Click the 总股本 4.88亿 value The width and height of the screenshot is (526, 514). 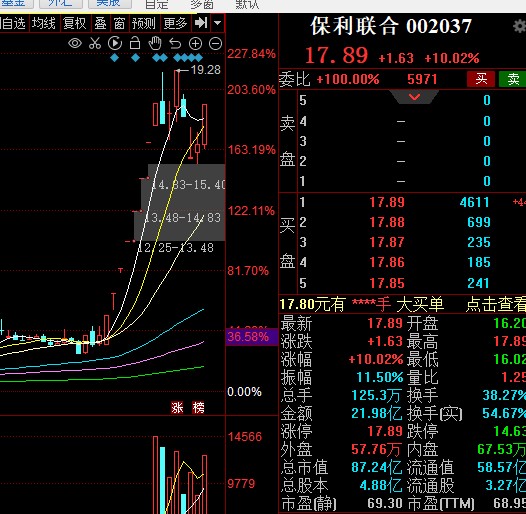point(380,485)
